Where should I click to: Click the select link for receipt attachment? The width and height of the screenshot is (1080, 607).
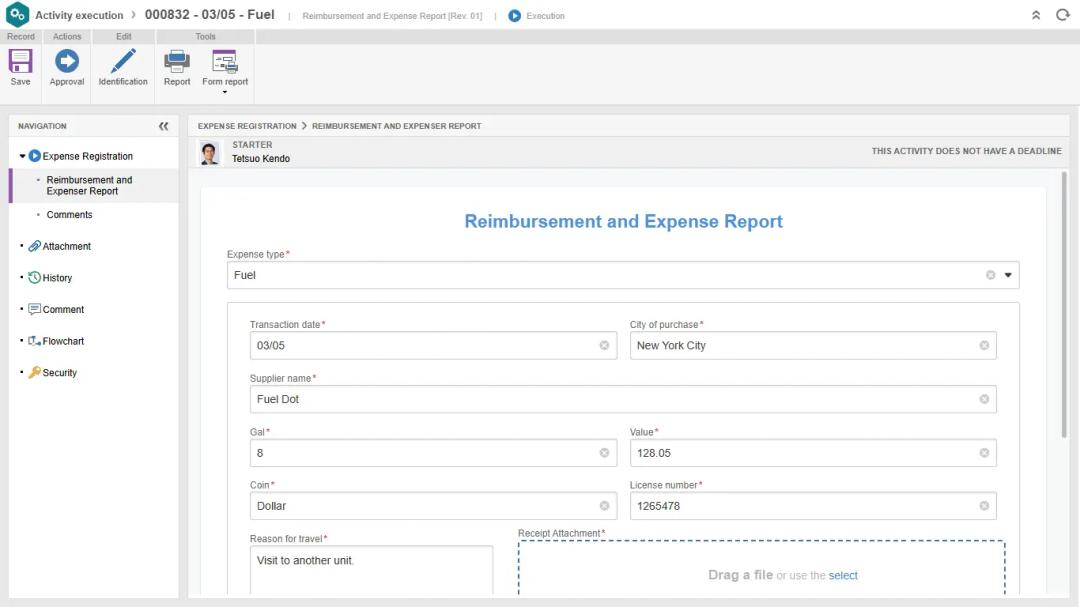843,575
